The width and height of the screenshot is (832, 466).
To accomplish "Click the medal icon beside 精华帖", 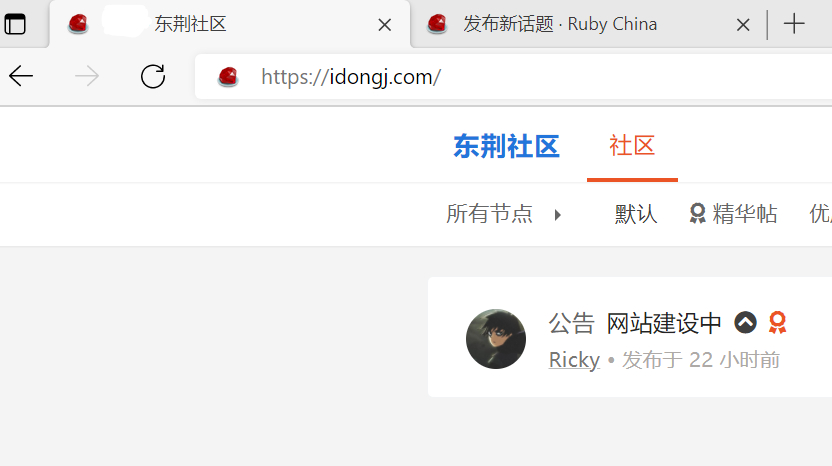I will 697,214.
